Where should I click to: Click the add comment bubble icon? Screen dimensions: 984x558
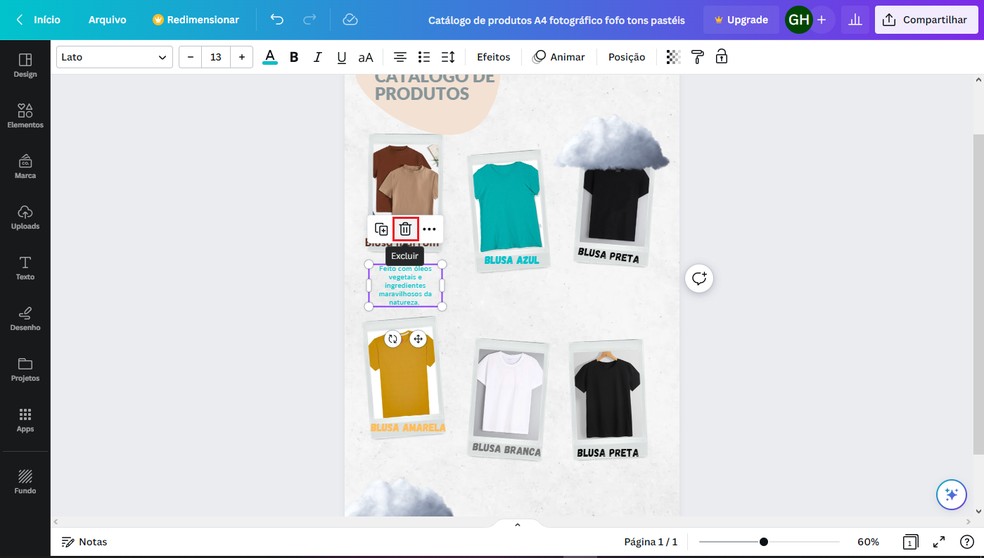[699, 278]
